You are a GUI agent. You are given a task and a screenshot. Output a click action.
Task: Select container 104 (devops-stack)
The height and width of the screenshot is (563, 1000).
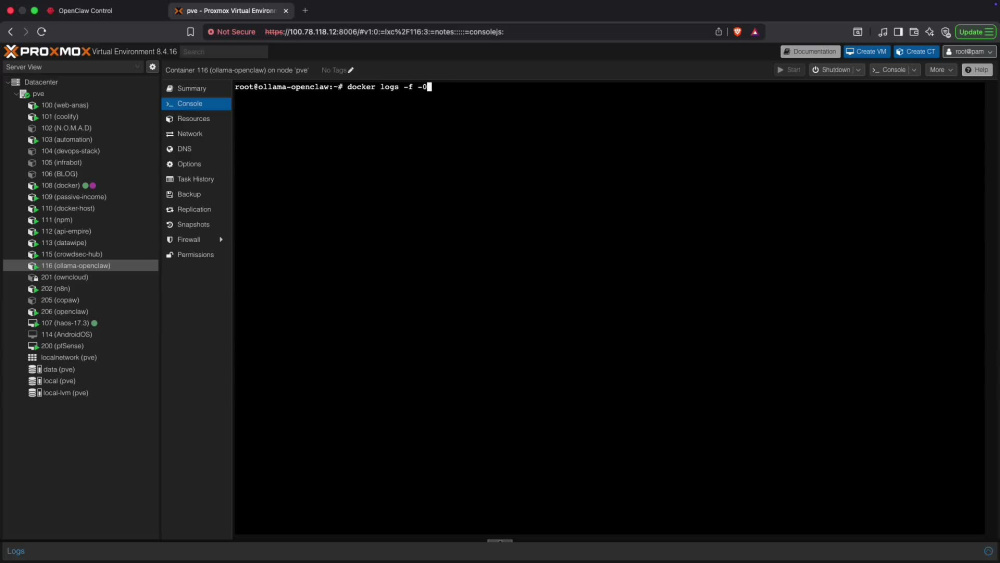[70, 151]
